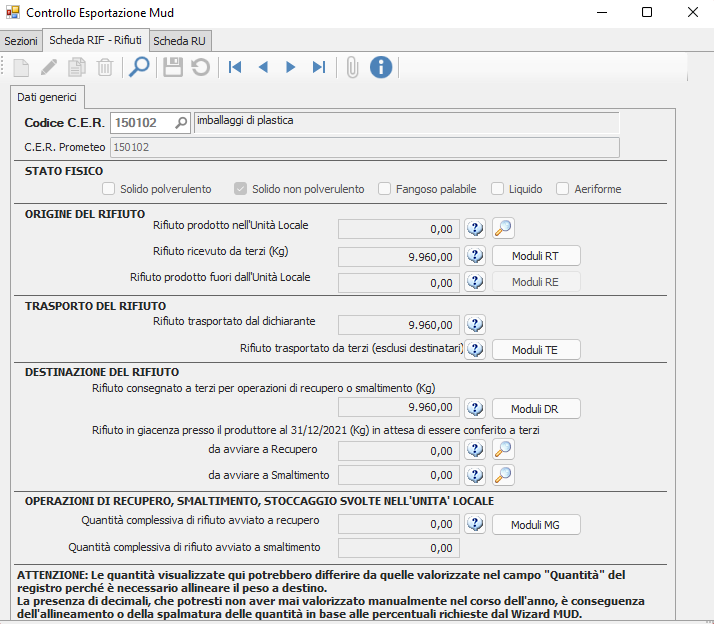Go to first record arrow icon
The image size is (714, 624).
[x=235, y=67]
